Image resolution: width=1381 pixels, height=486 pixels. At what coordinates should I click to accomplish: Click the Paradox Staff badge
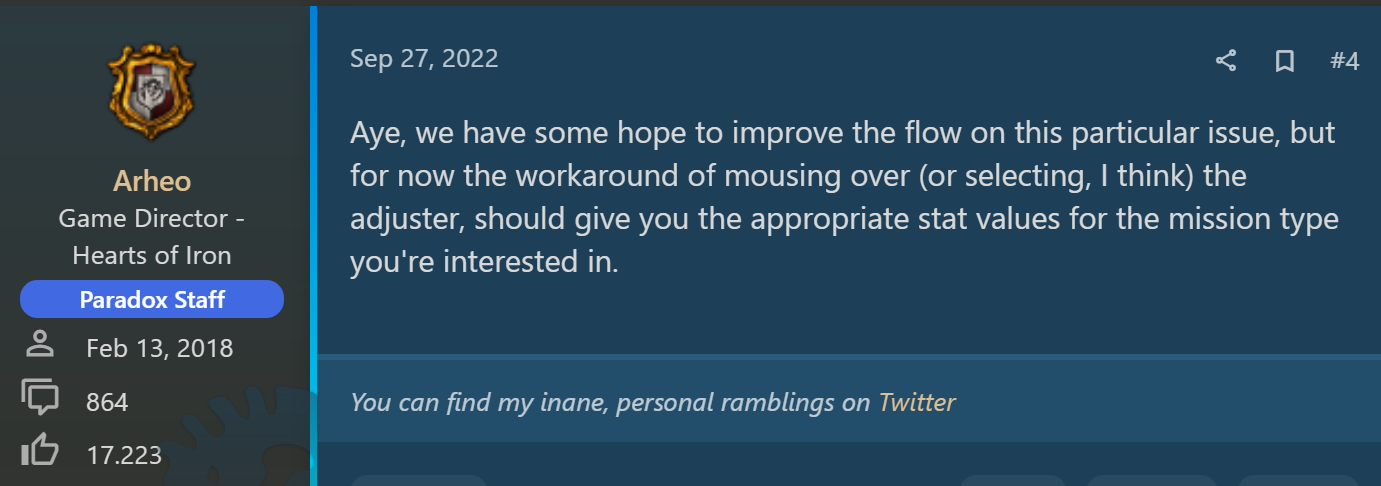tap(152, 299)
